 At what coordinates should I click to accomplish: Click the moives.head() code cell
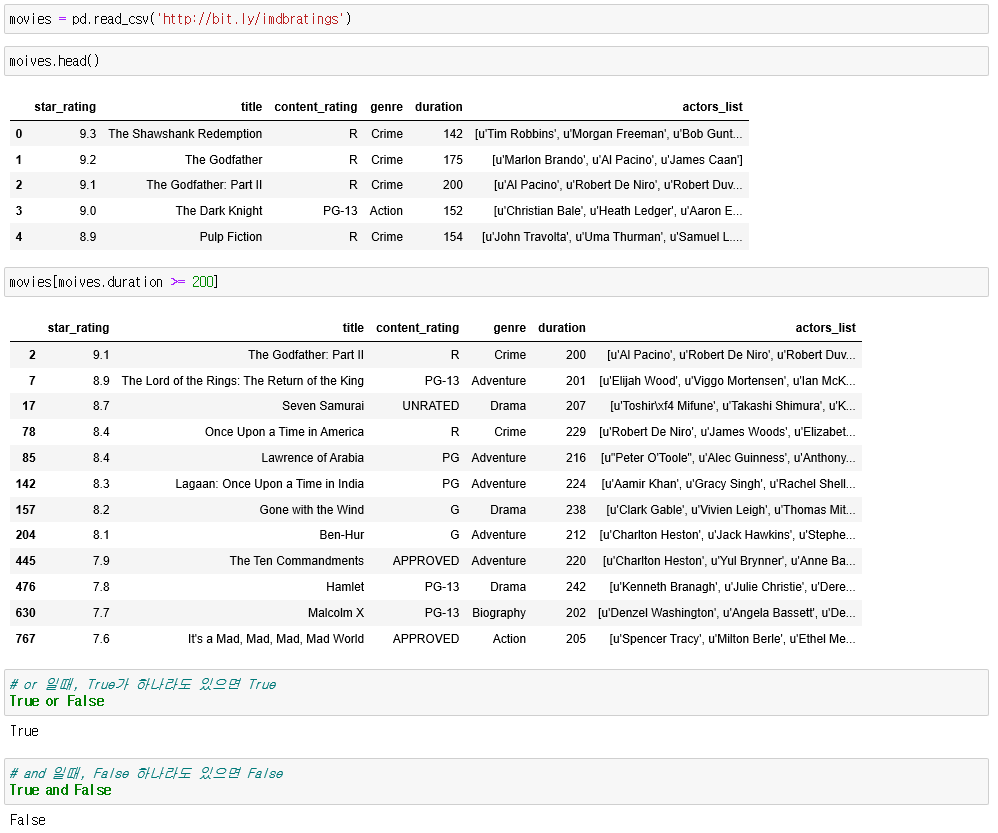pyautogui.click(x=496, y=61)
